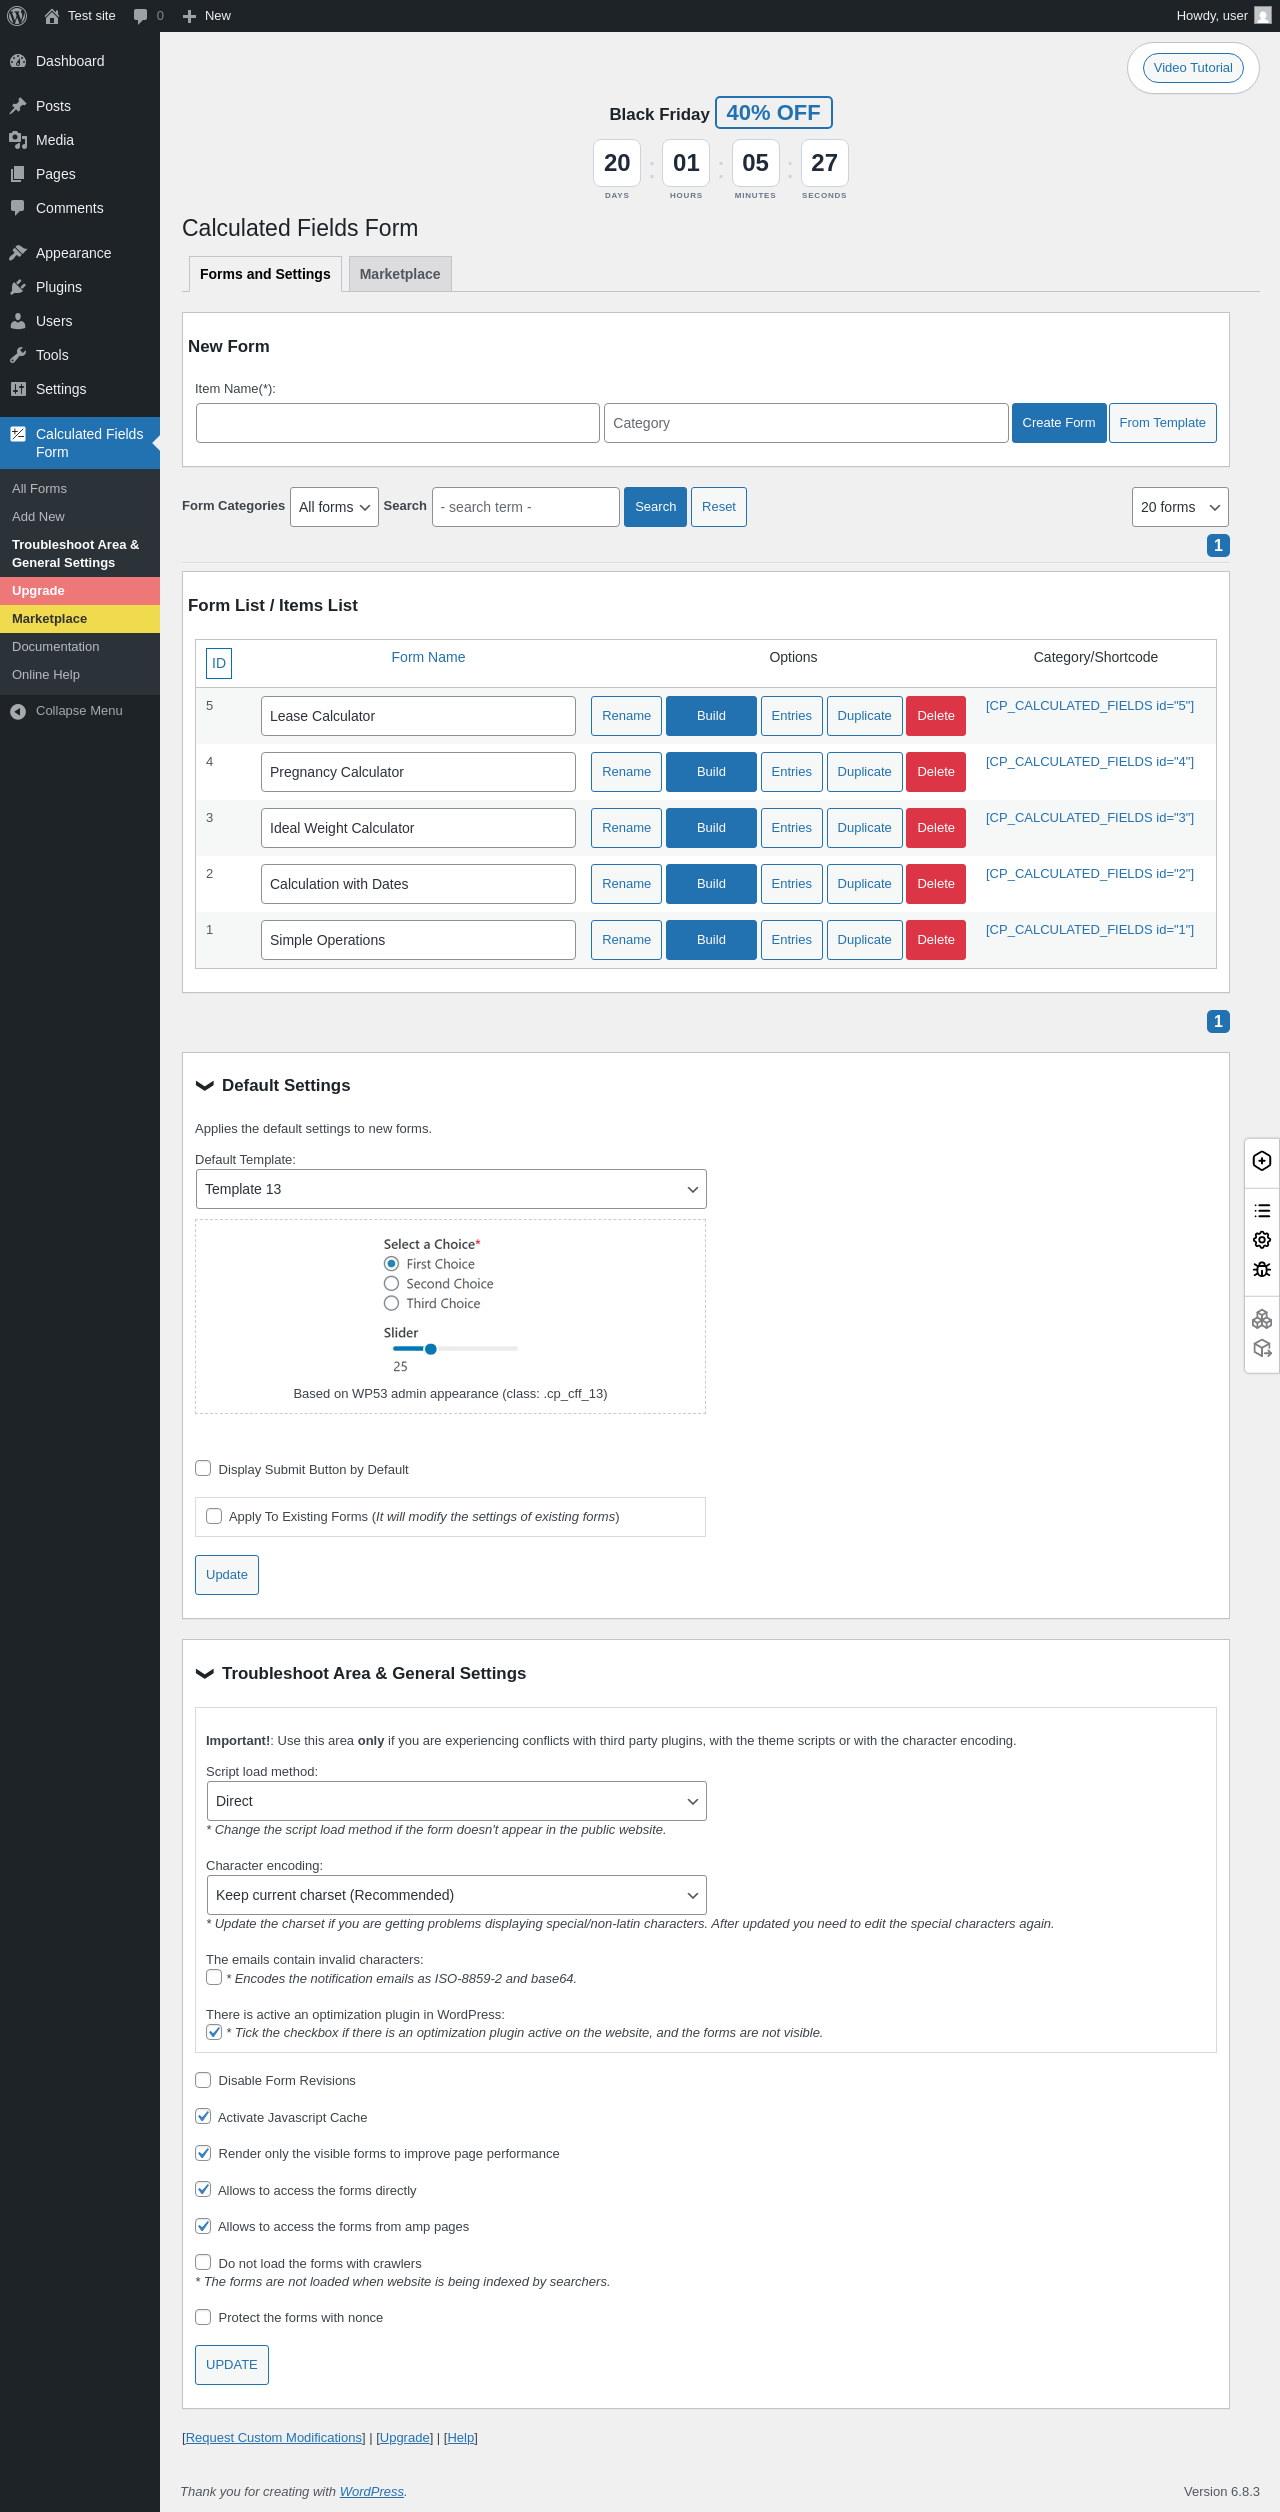Click the Create Form button

click(x=1059, y=423)
